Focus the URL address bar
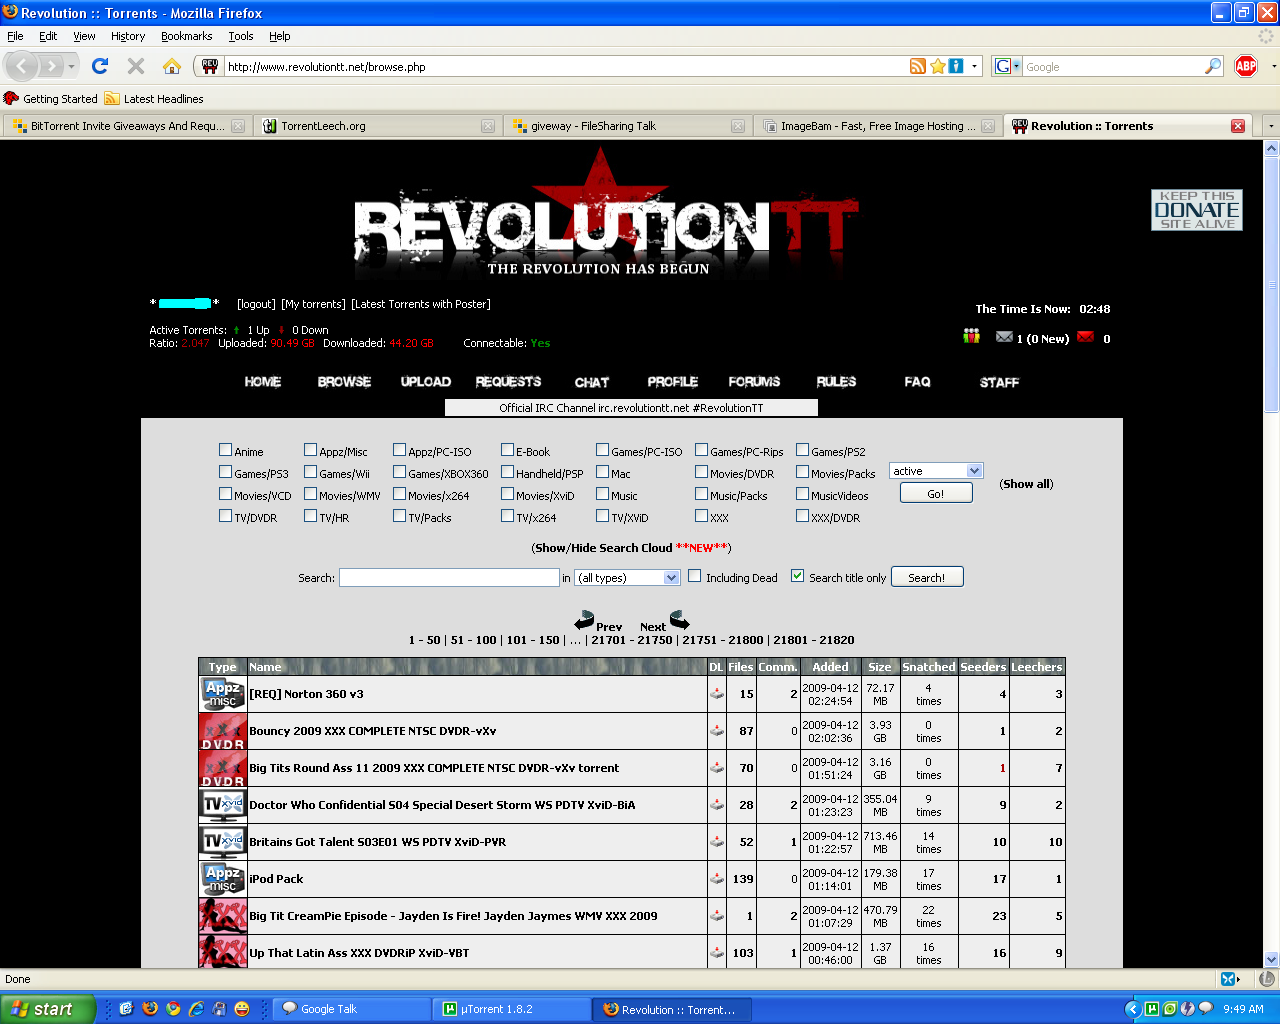Image resolution: width=1280 pixels, height=1024 pixels. (x=565, y=67)
